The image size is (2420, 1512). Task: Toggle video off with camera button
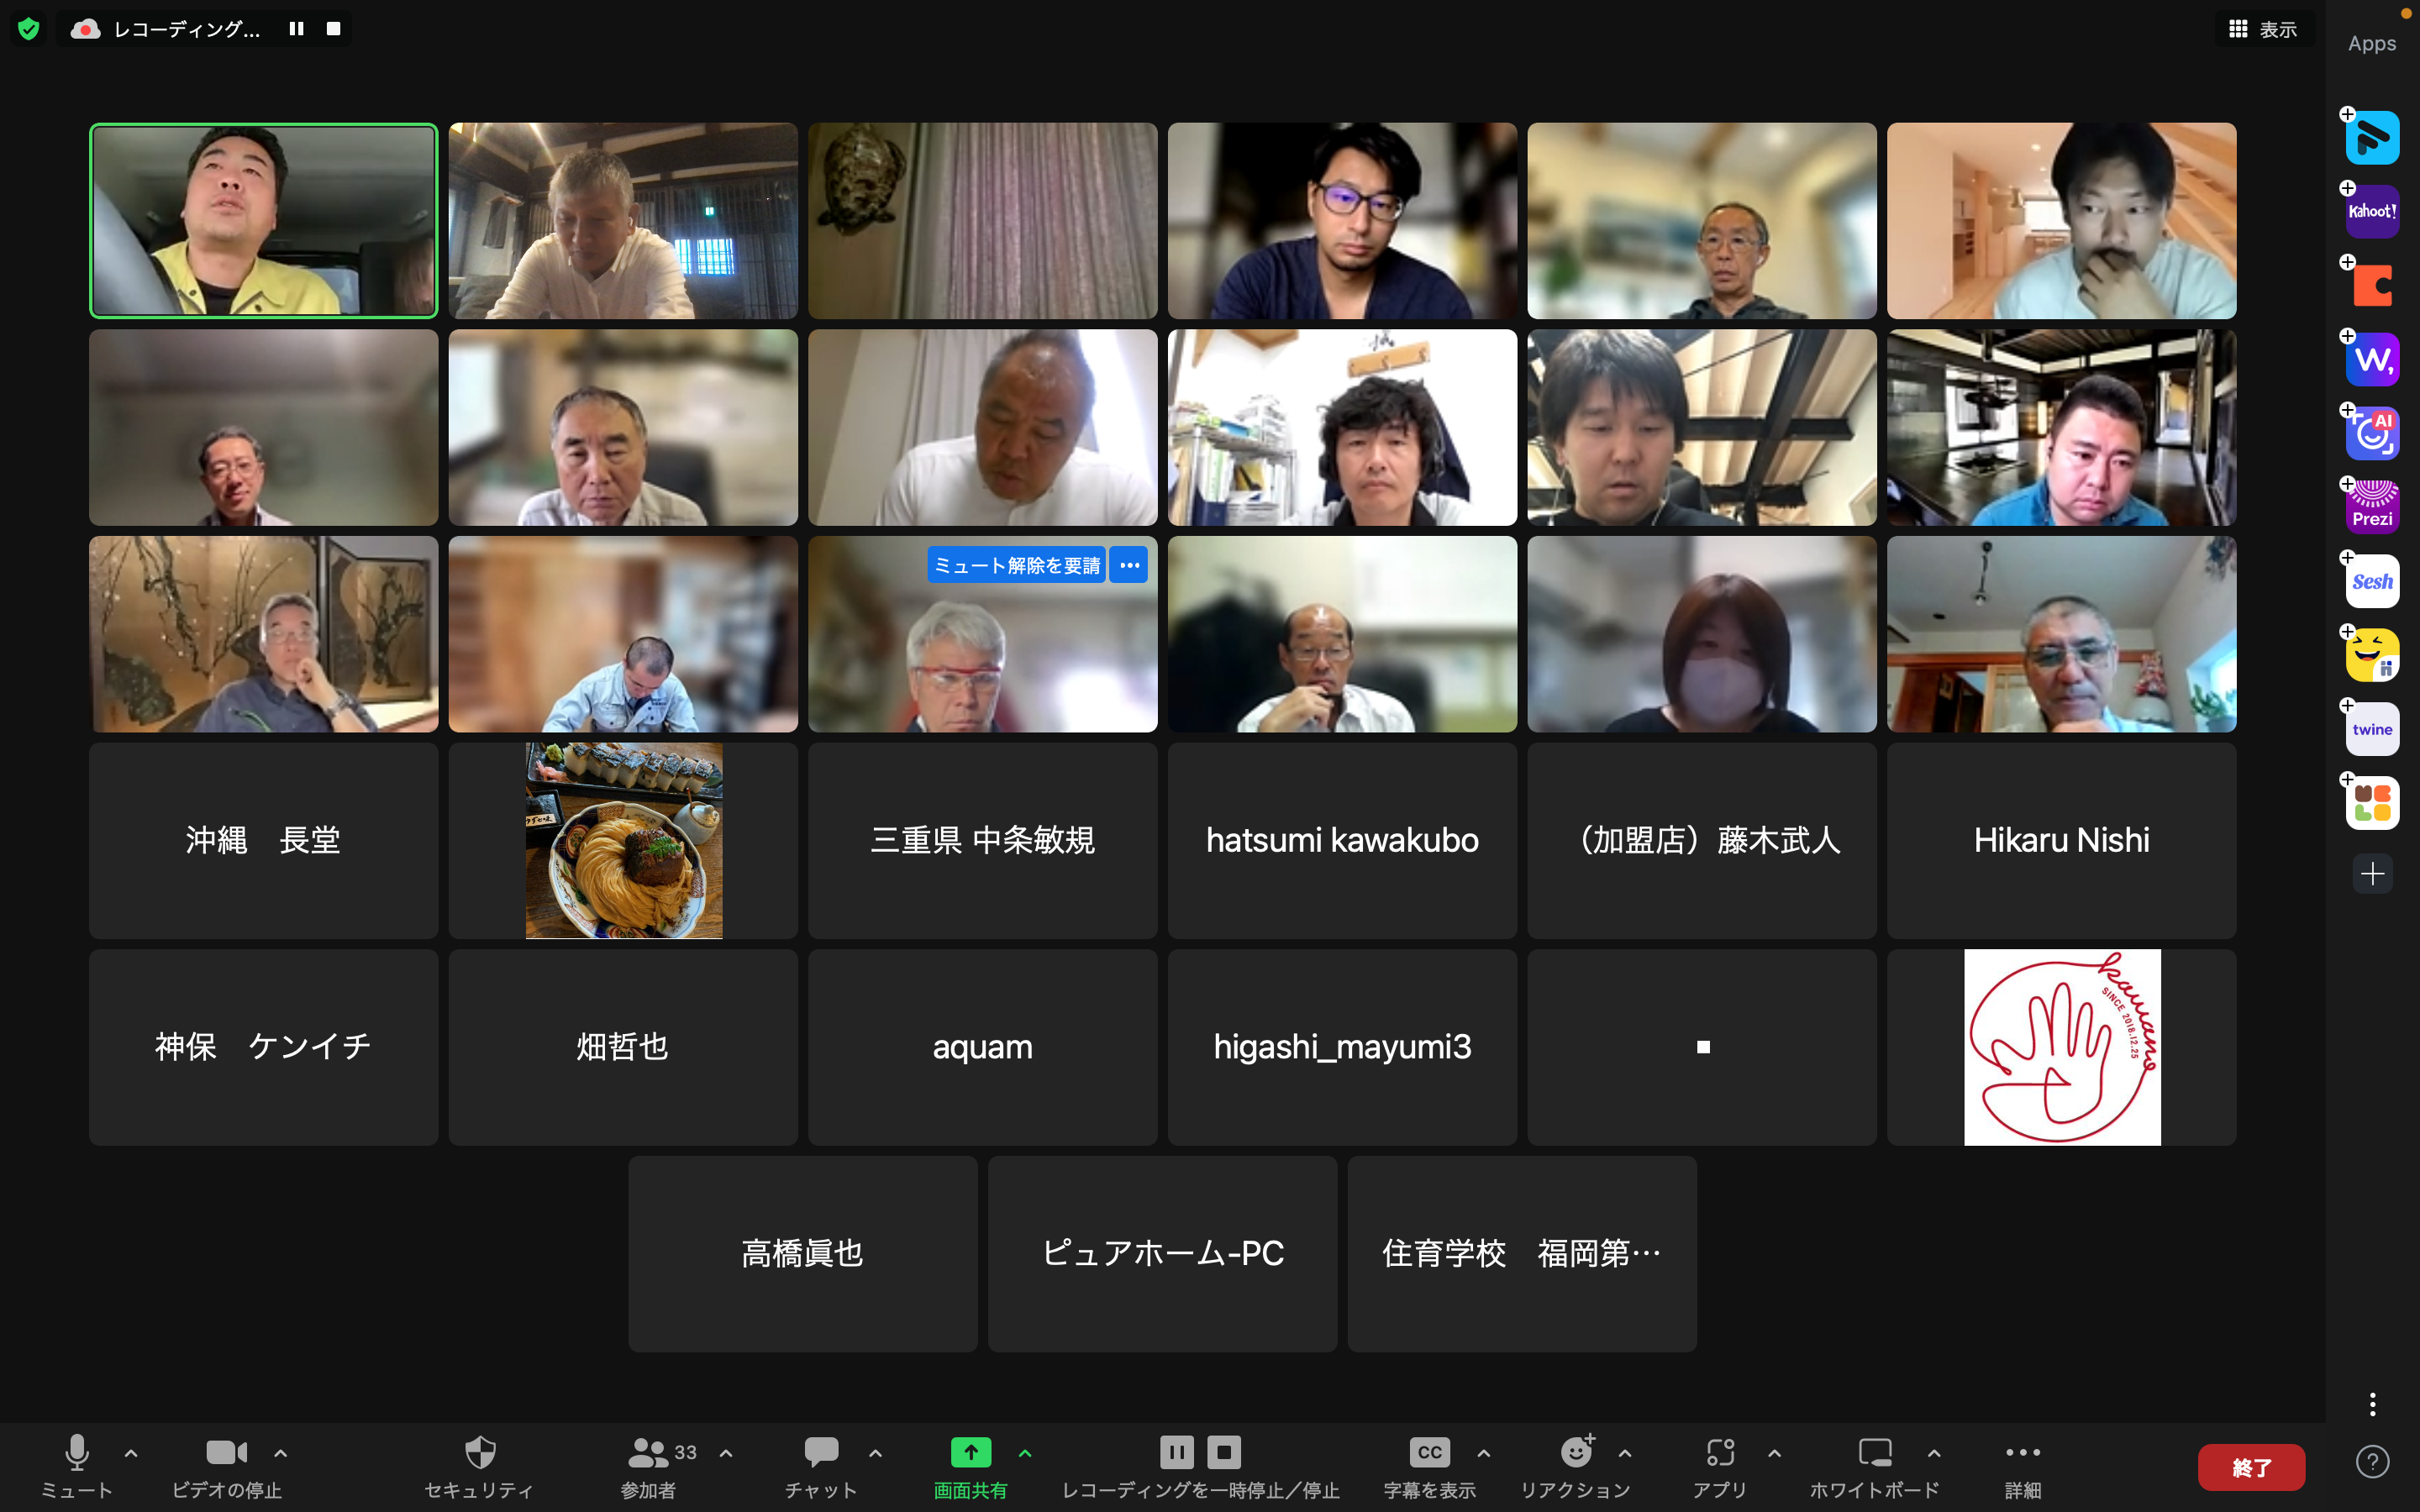point(226,1452)
